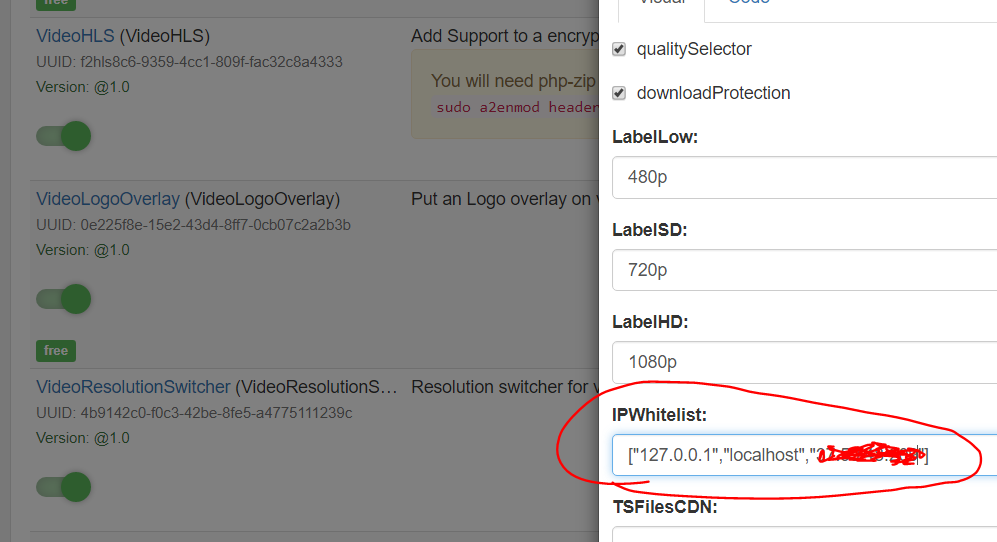The width and height of the screenshot is (997, 542).
Task: Click the LabelHD field showing 1080p
Action: 804,362
